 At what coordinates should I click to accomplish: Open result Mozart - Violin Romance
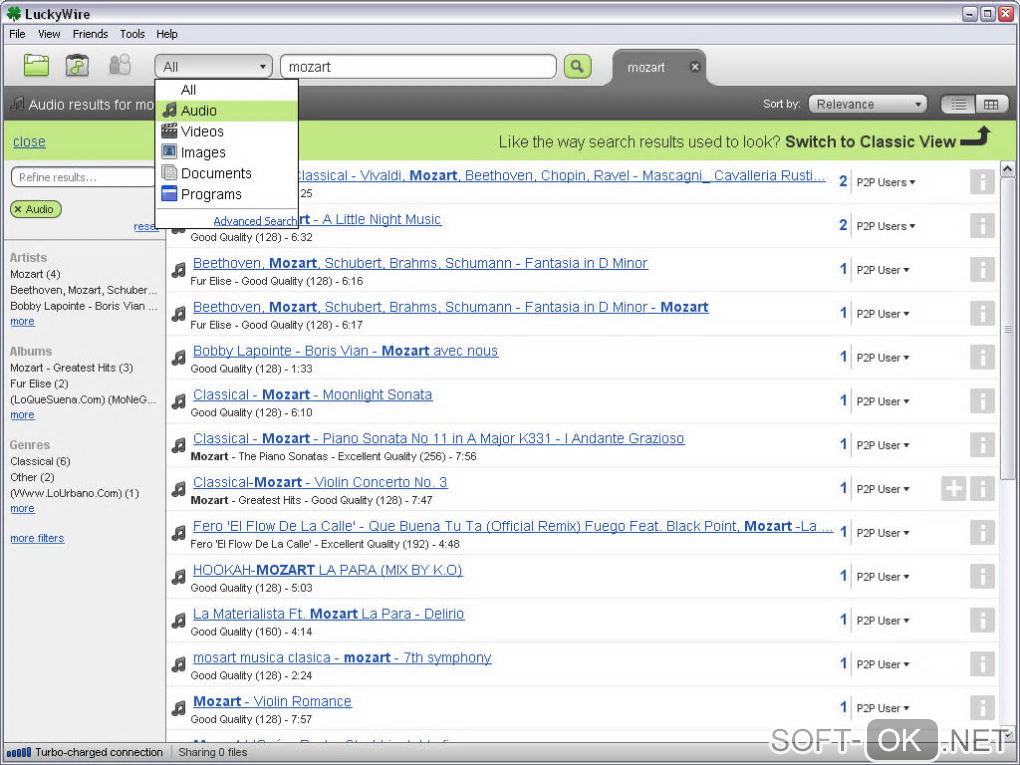[x=272, y=702]
